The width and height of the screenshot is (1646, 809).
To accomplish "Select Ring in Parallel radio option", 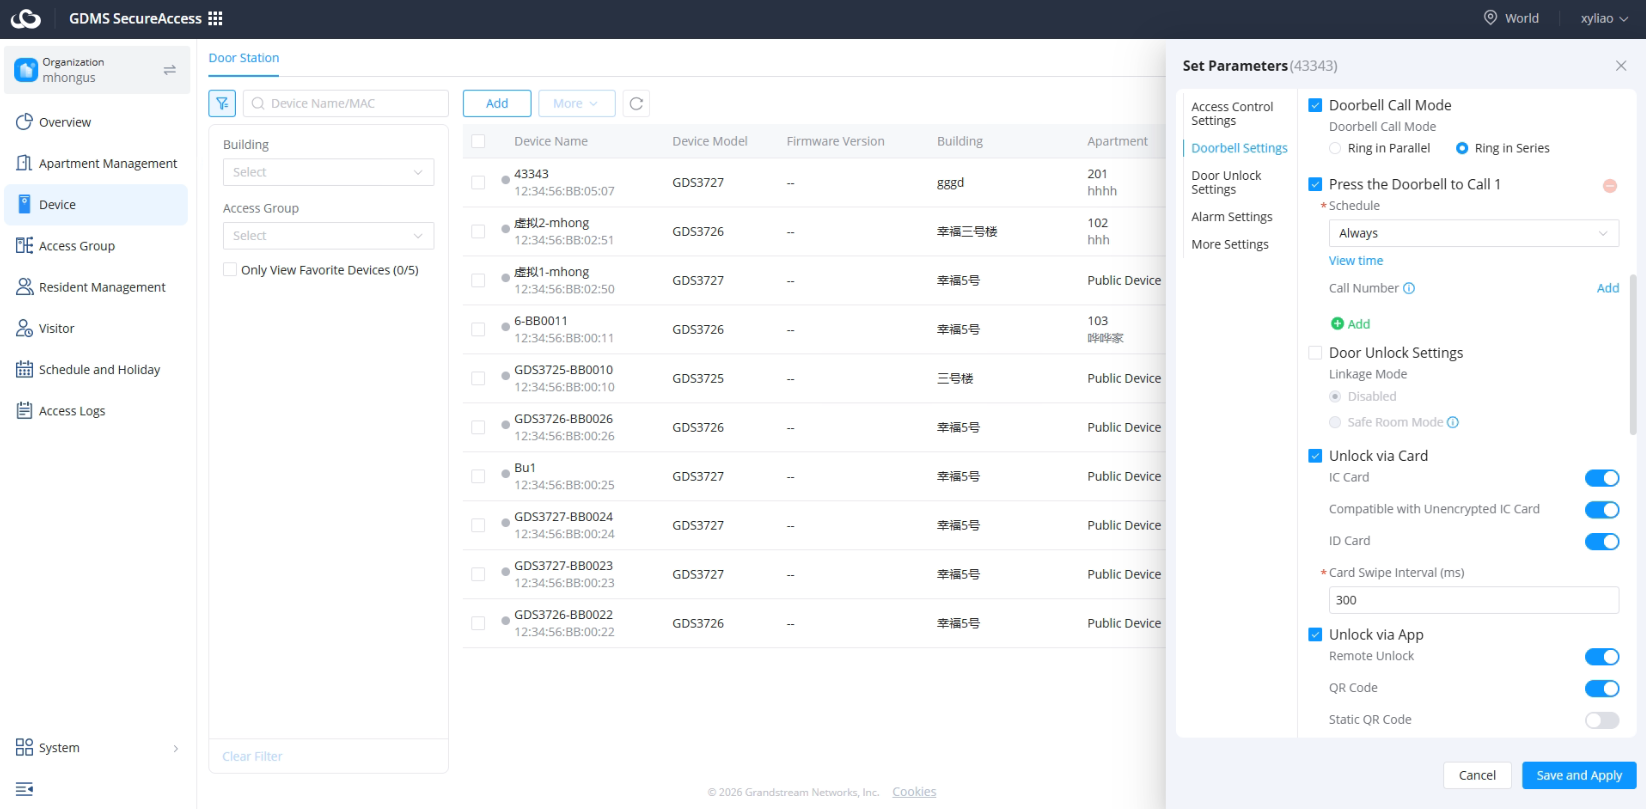I will [x=1335, y=148].
